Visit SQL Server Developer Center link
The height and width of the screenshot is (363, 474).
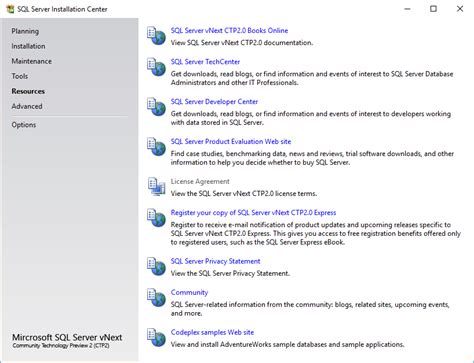coord(214,102)
